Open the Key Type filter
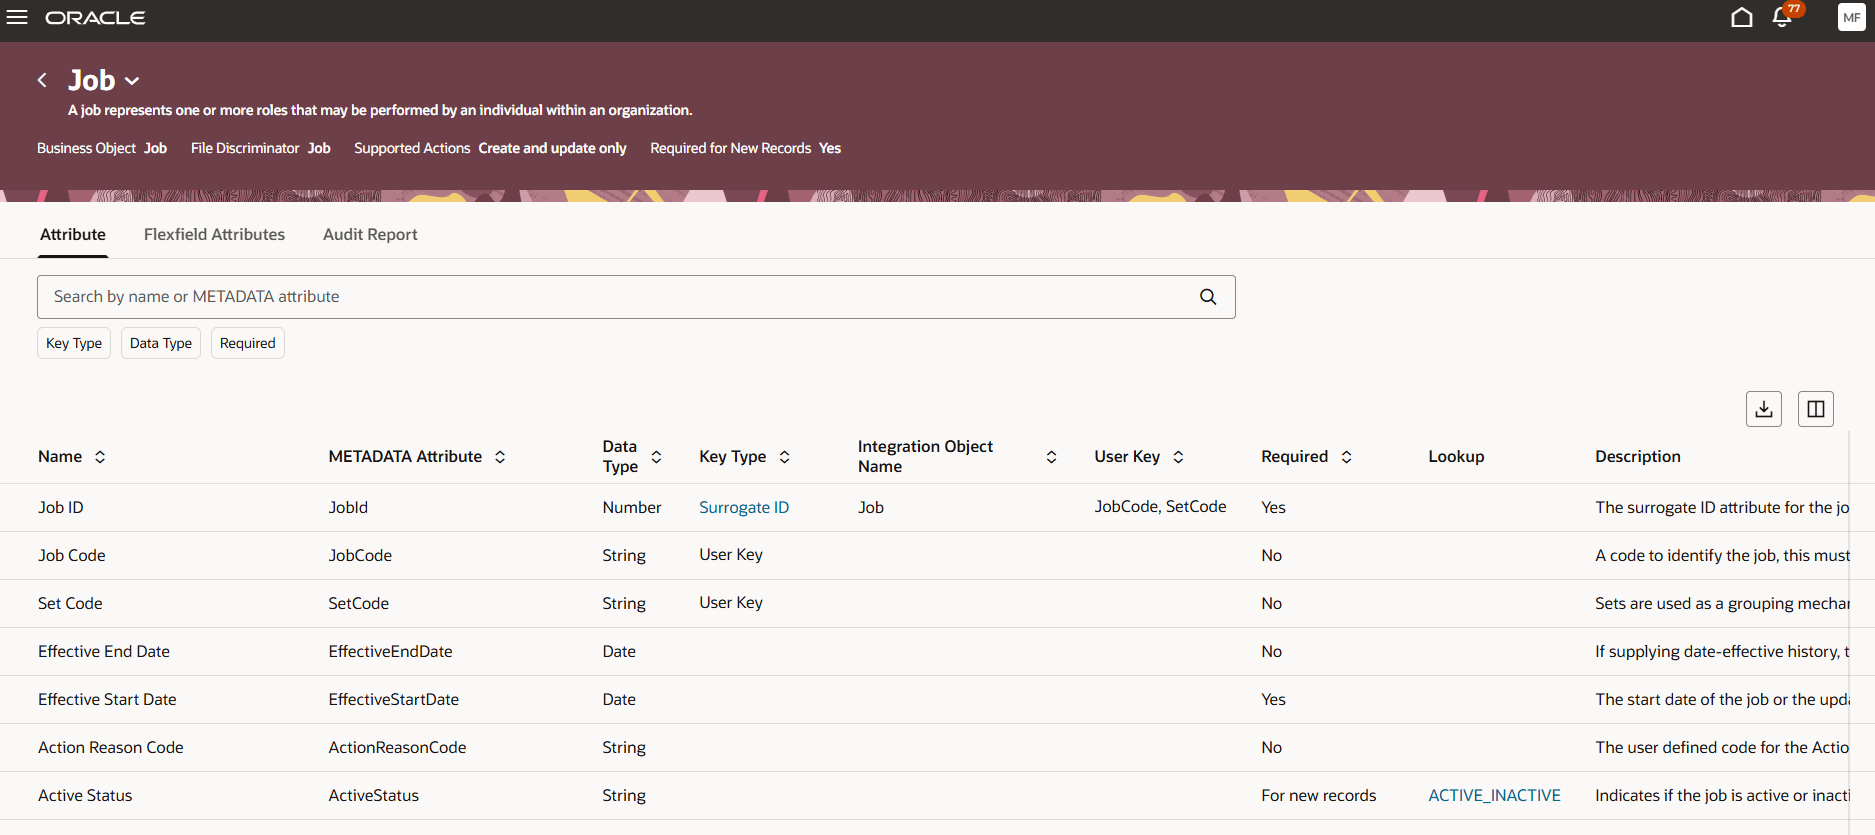Image resolution: width=1875 pixels, height=835 pixels. 74,343
